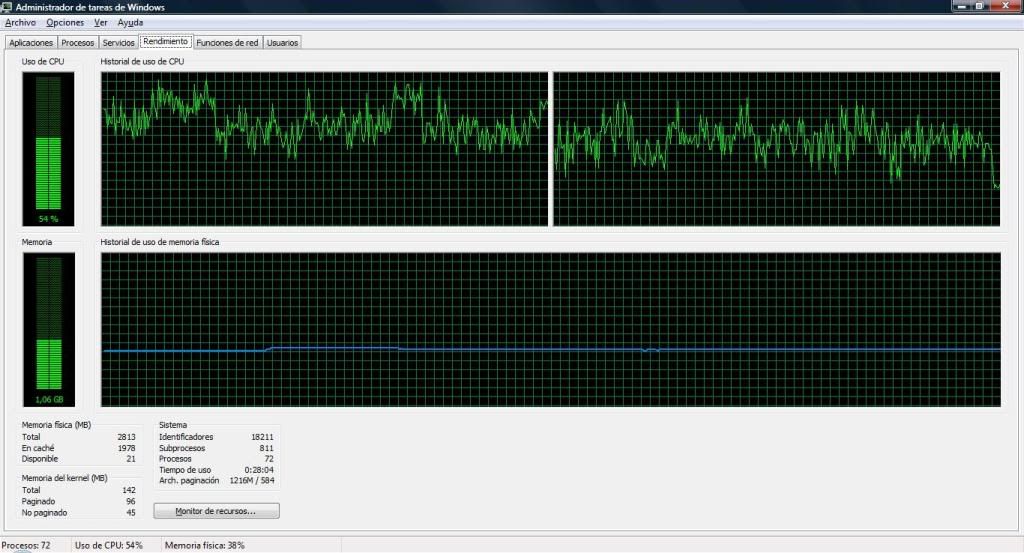Maximize the Task Manager window

(x=980, y=7)
